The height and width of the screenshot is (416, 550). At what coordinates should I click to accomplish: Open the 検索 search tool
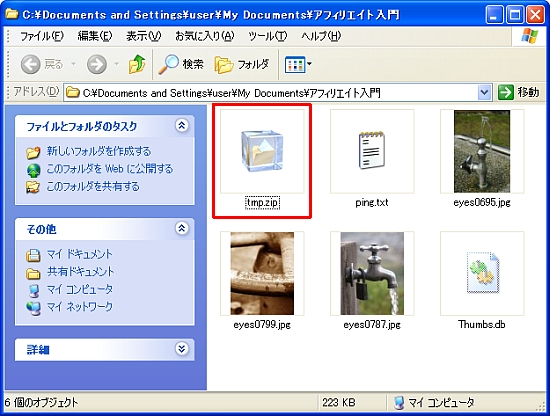click(181, 64)
